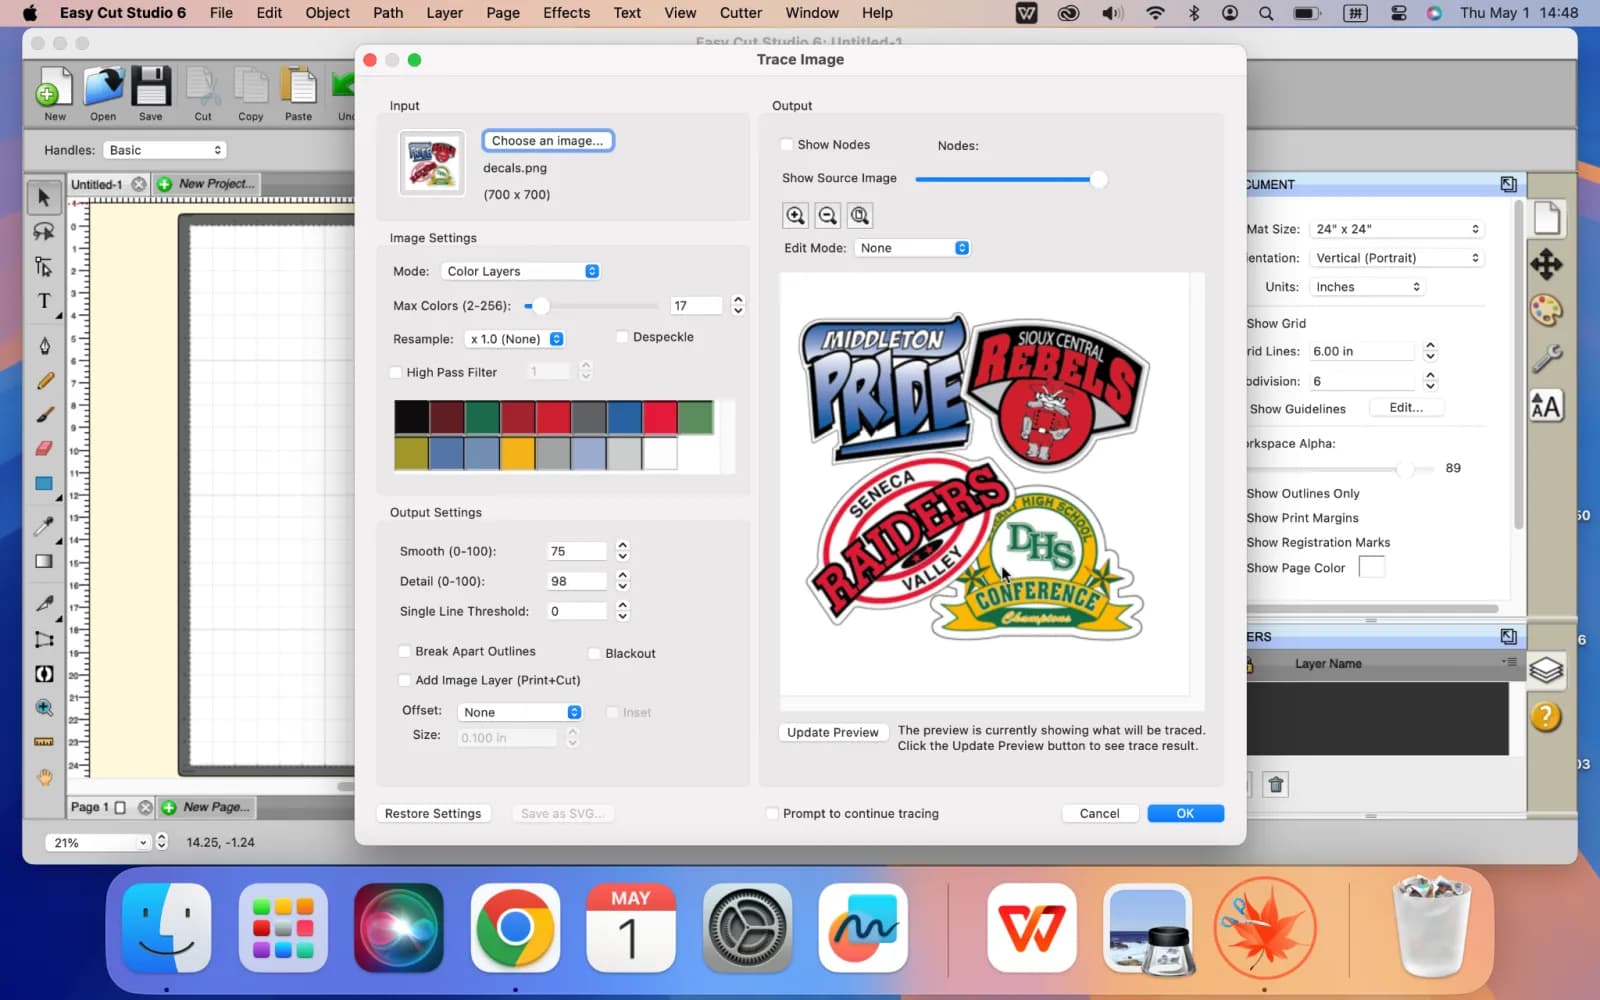Toggle the Despeckle checkbox
Image resolution: width=1600 pixels, height=1000 pixels.
(x=622, y=337)
